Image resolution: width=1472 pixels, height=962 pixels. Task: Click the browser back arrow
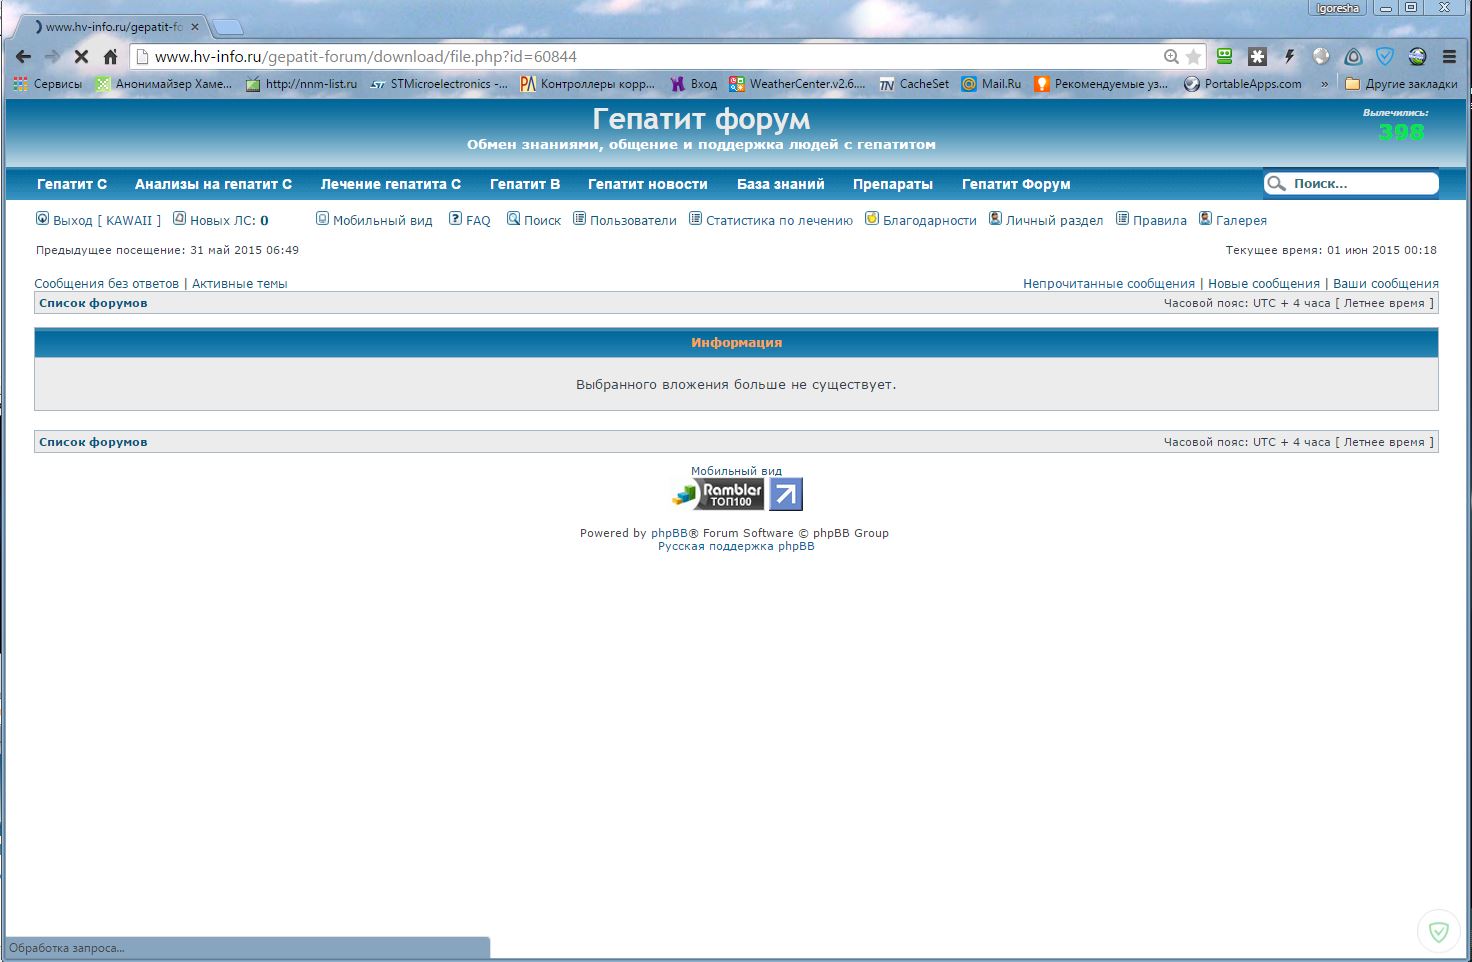pyautogui.click(x=23, y=57)
